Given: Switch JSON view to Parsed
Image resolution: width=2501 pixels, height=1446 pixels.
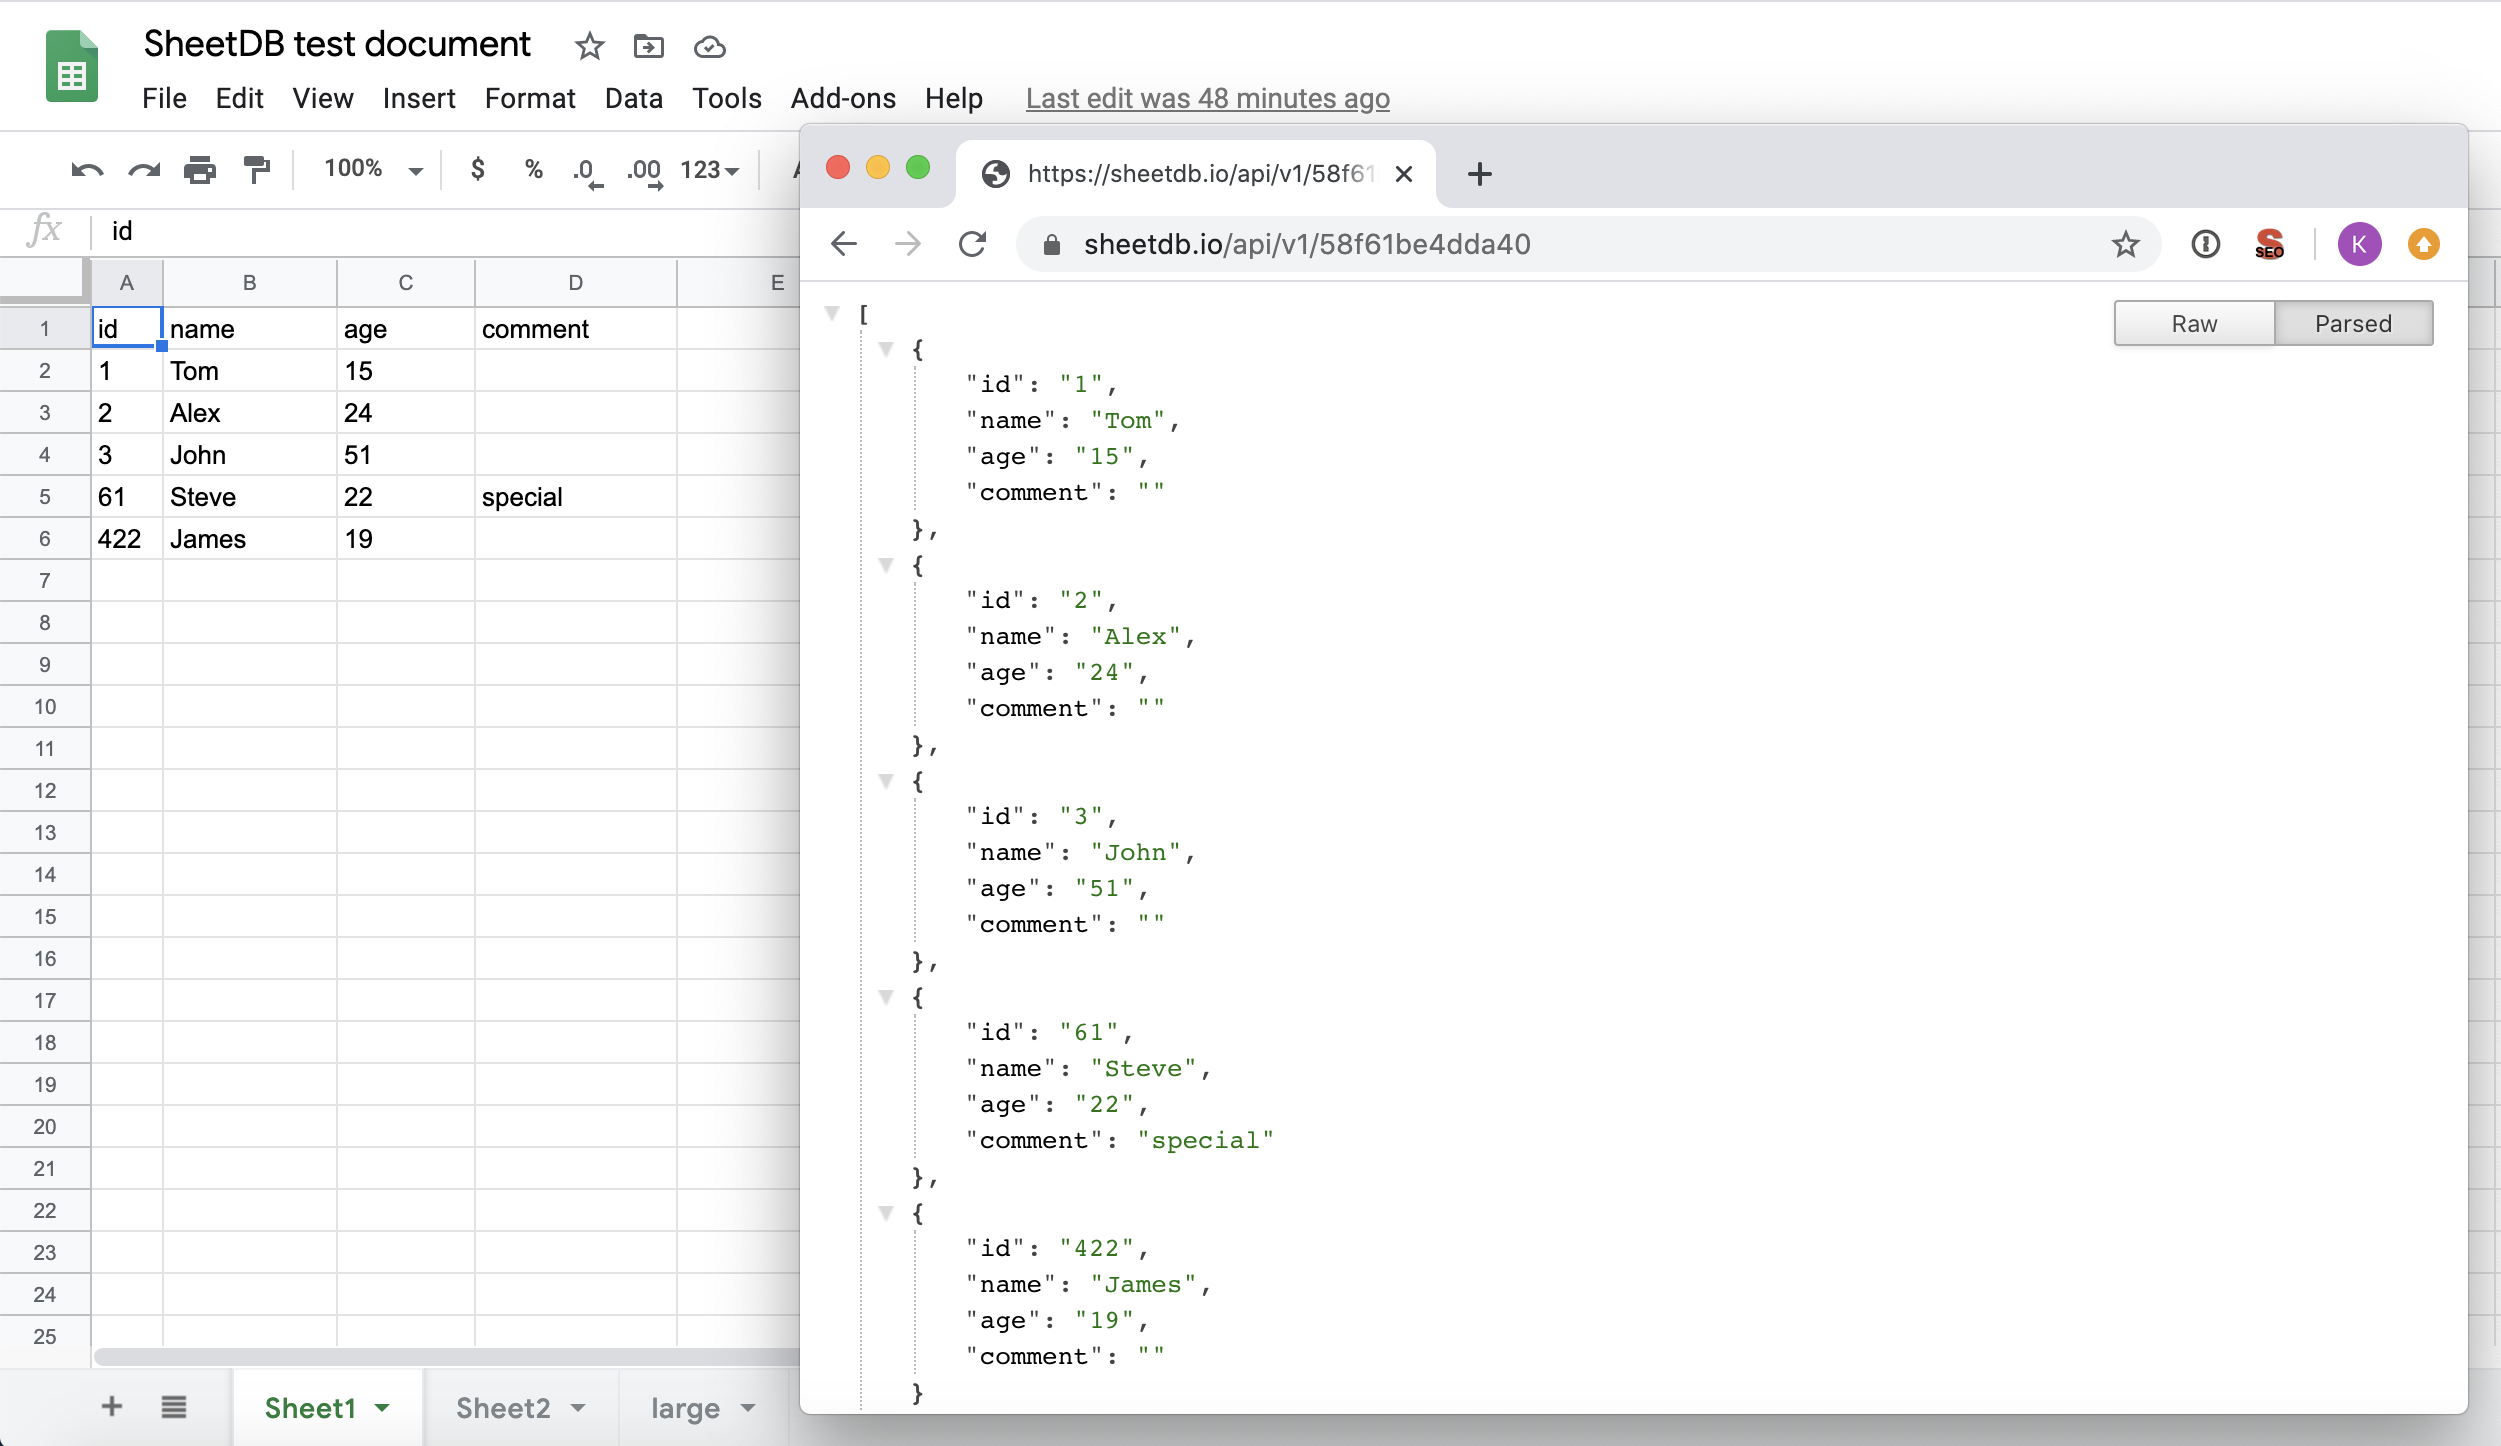Looking at the screenshot, I should [x=2353, y=324].
